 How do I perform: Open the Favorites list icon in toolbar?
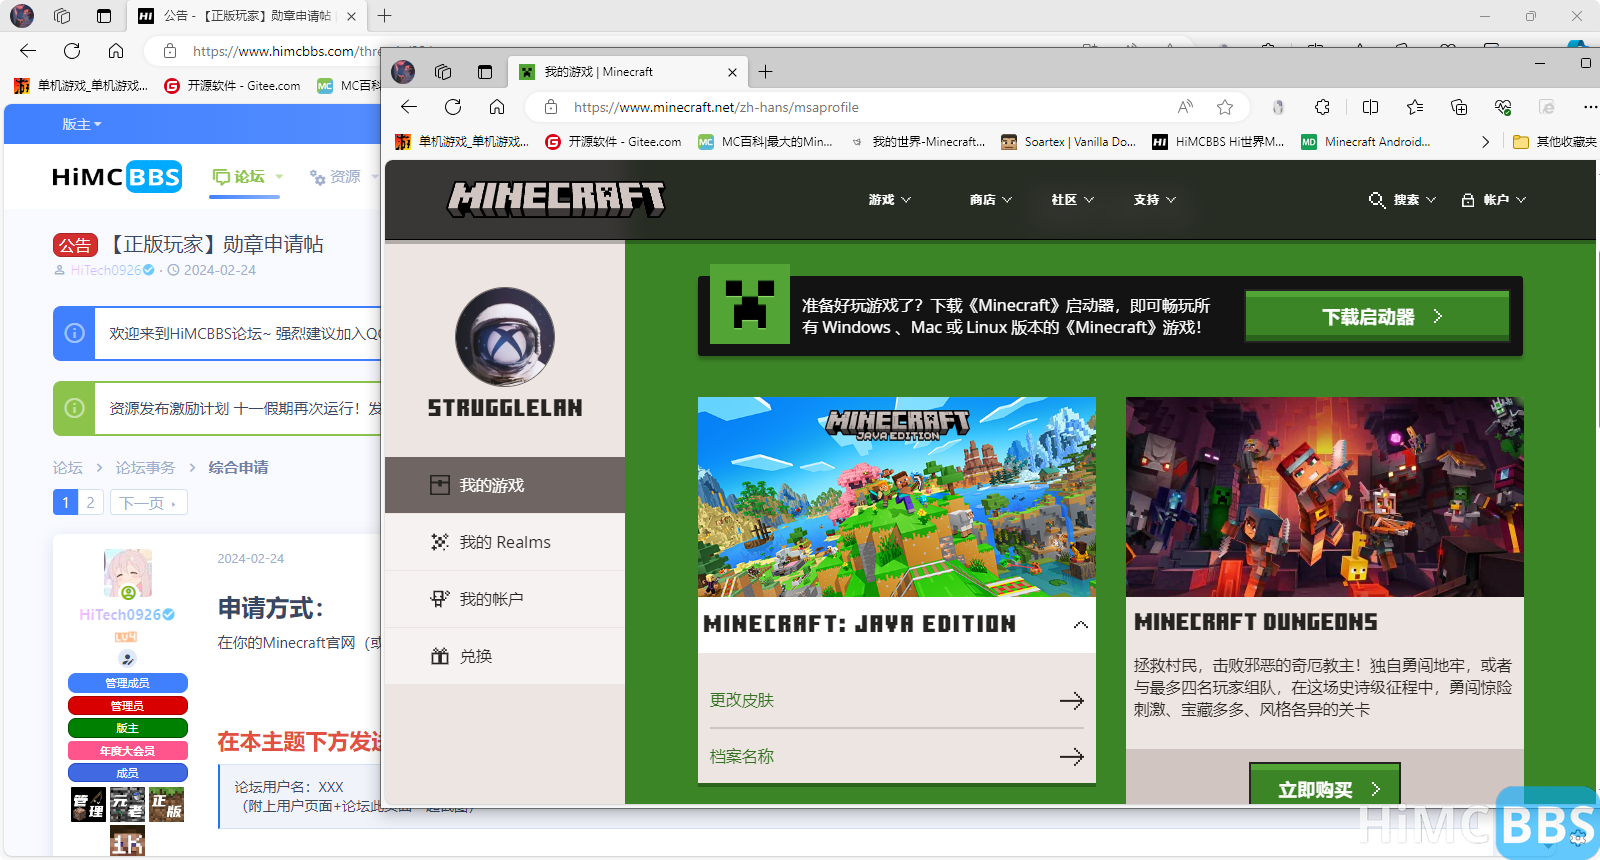(x=1414, y=107)
